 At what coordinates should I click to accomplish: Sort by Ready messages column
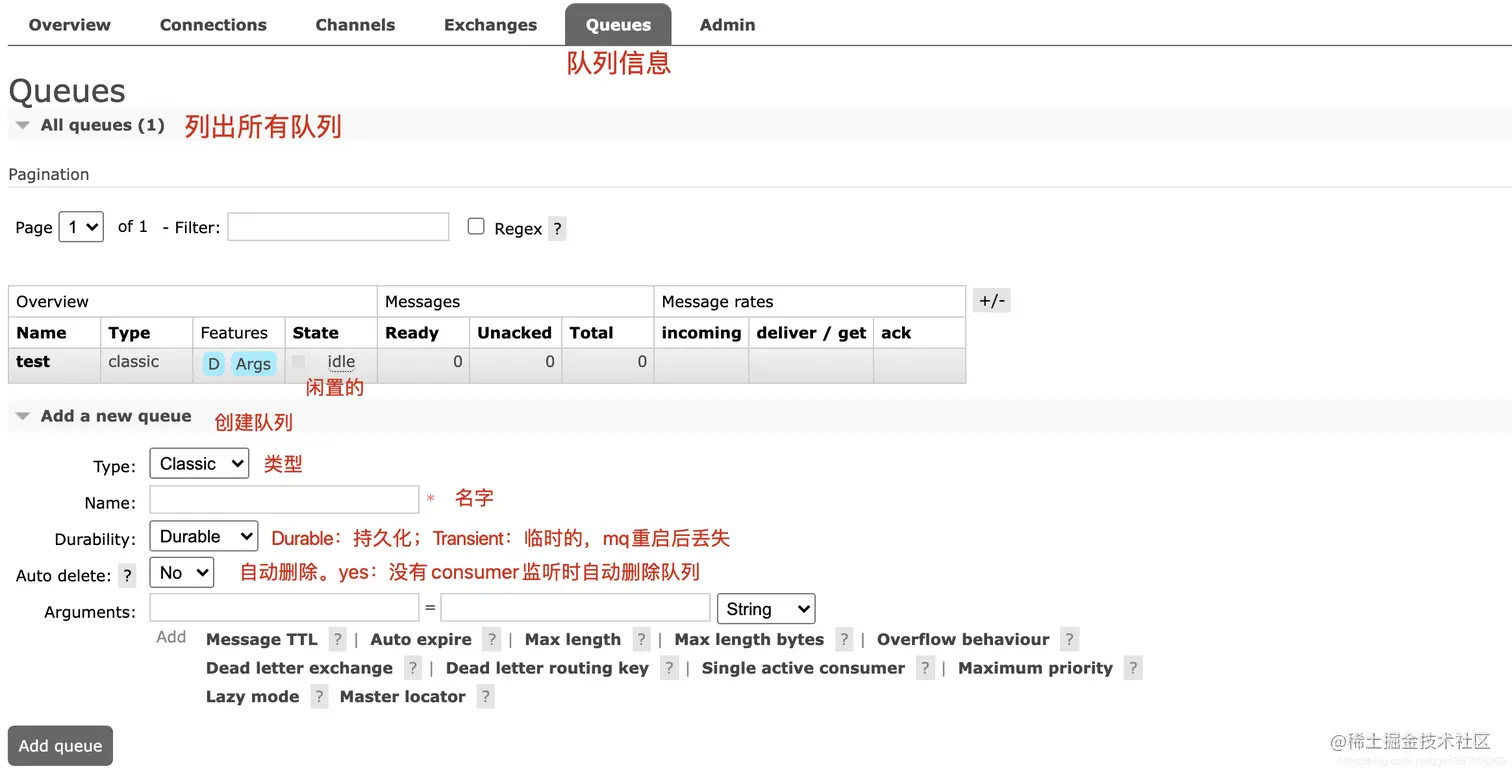click(x=412, y=333)
